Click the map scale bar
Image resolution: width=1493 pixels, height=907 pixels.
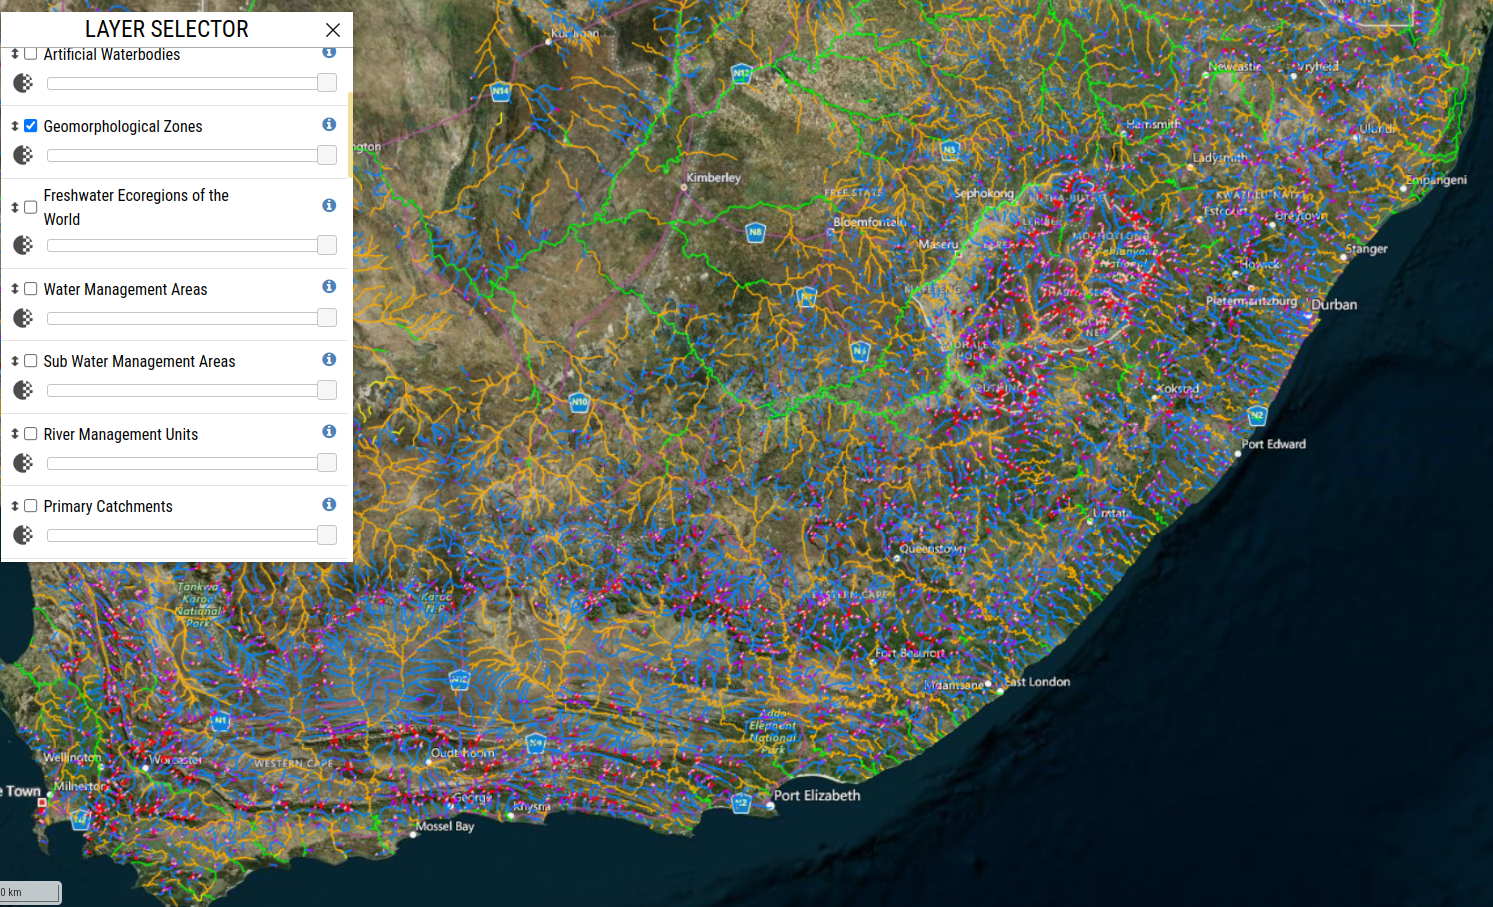tap(30, 892)
